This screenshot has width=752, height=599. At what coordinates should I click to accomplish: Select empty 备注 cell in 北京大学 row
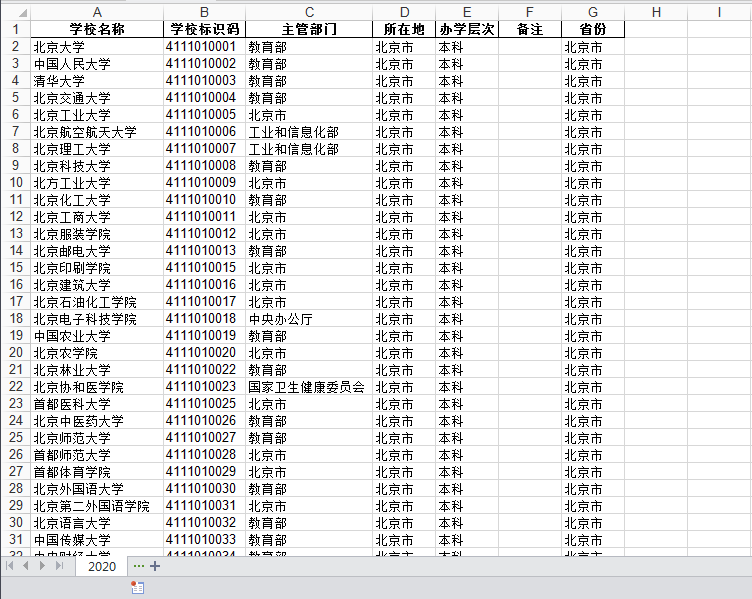530,47
